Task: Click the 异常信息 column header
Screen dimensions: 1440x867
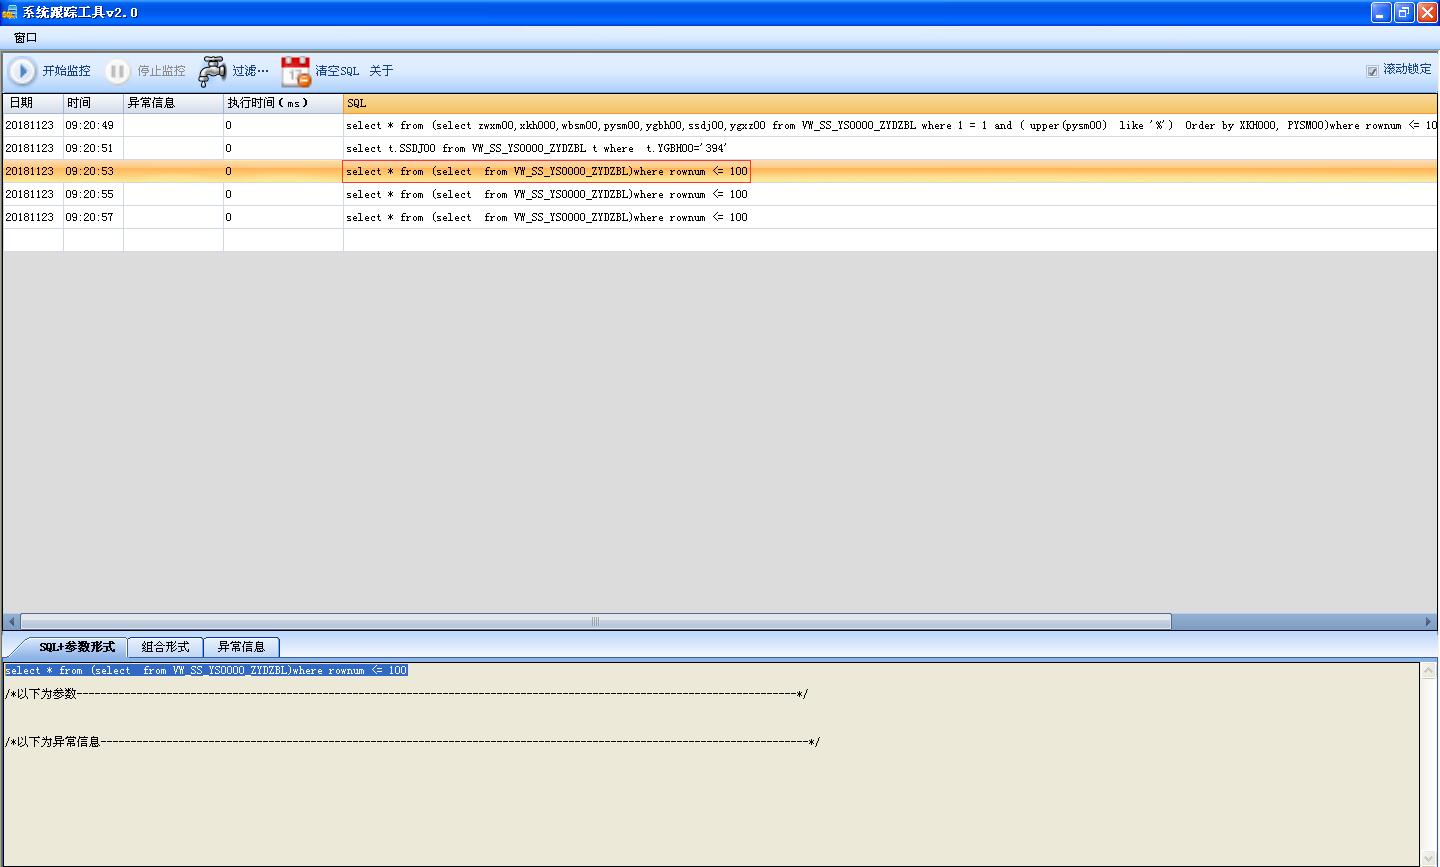Action: tap(173, 103)
